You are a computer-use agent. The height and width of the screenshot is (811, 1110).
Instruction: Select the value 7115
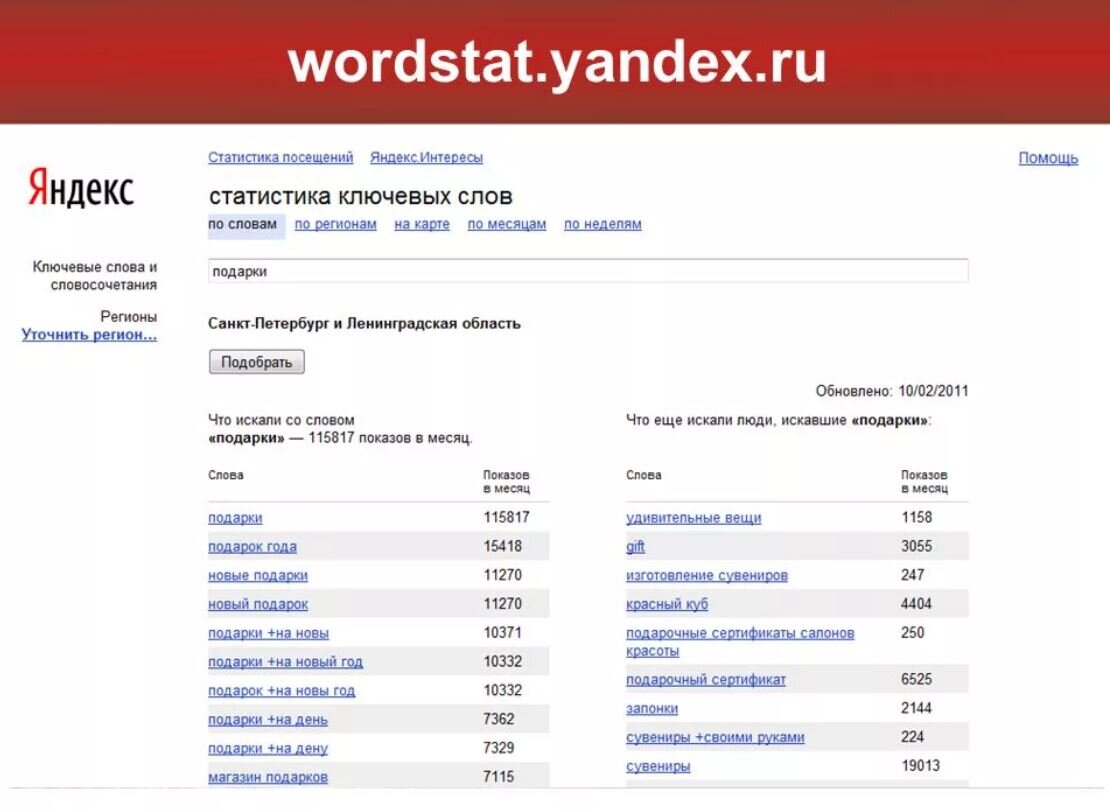pyautogui.click(x=498, y=776)
